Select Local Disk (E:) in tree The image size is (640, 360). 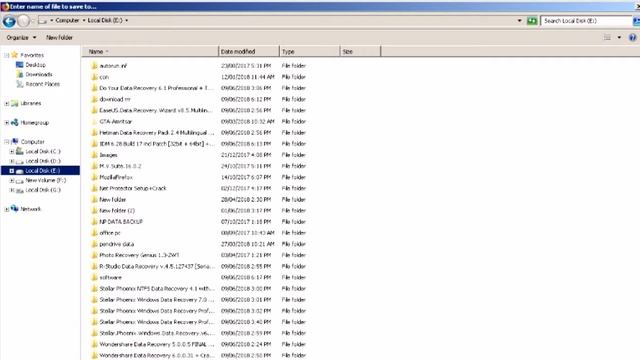click(42, 171)
